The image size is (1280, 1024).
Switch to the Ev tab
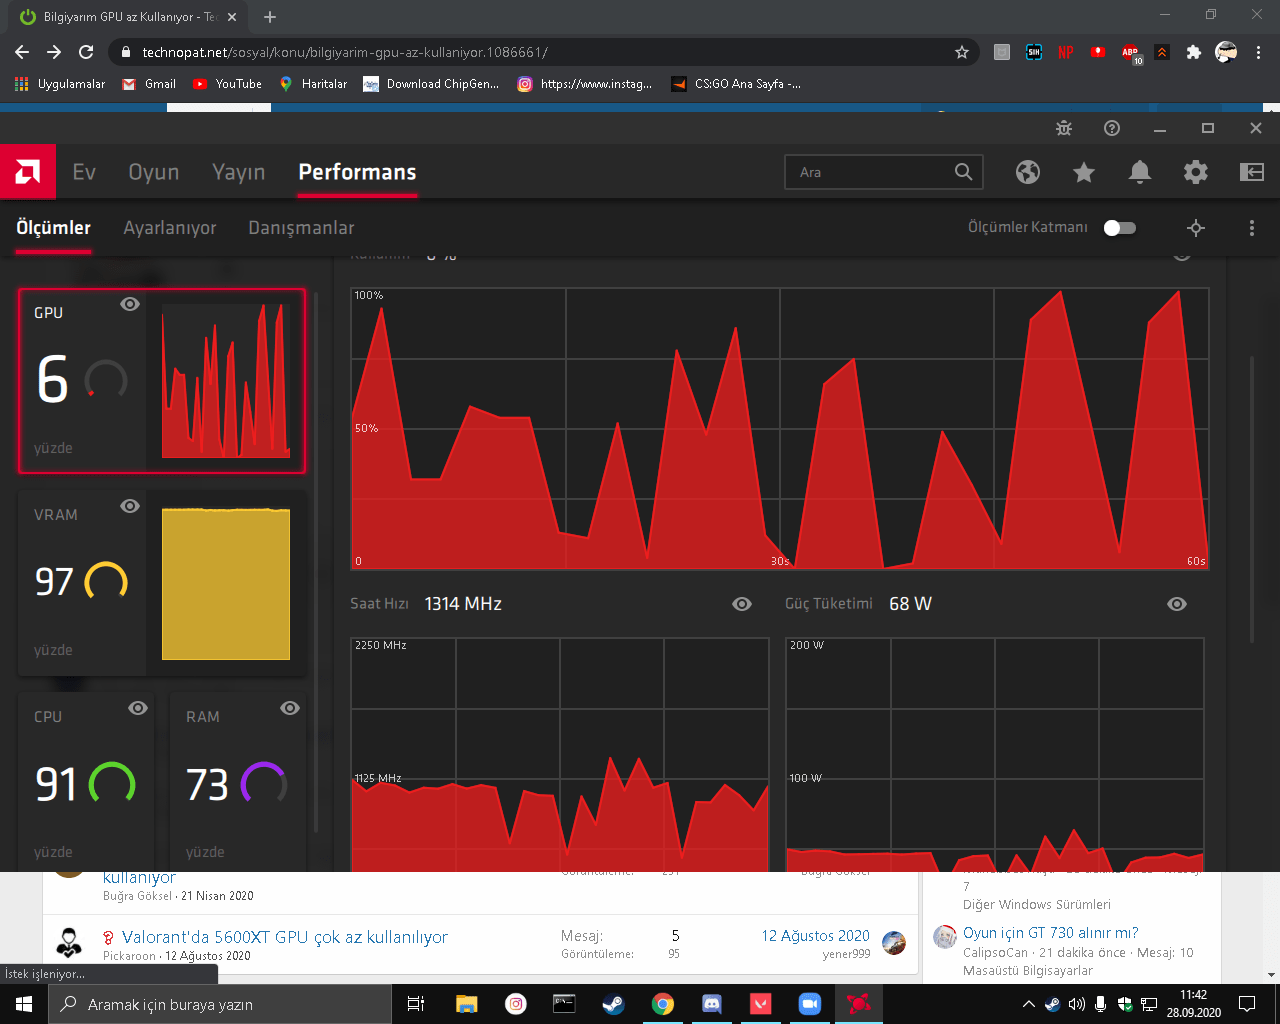coord(84,172)
